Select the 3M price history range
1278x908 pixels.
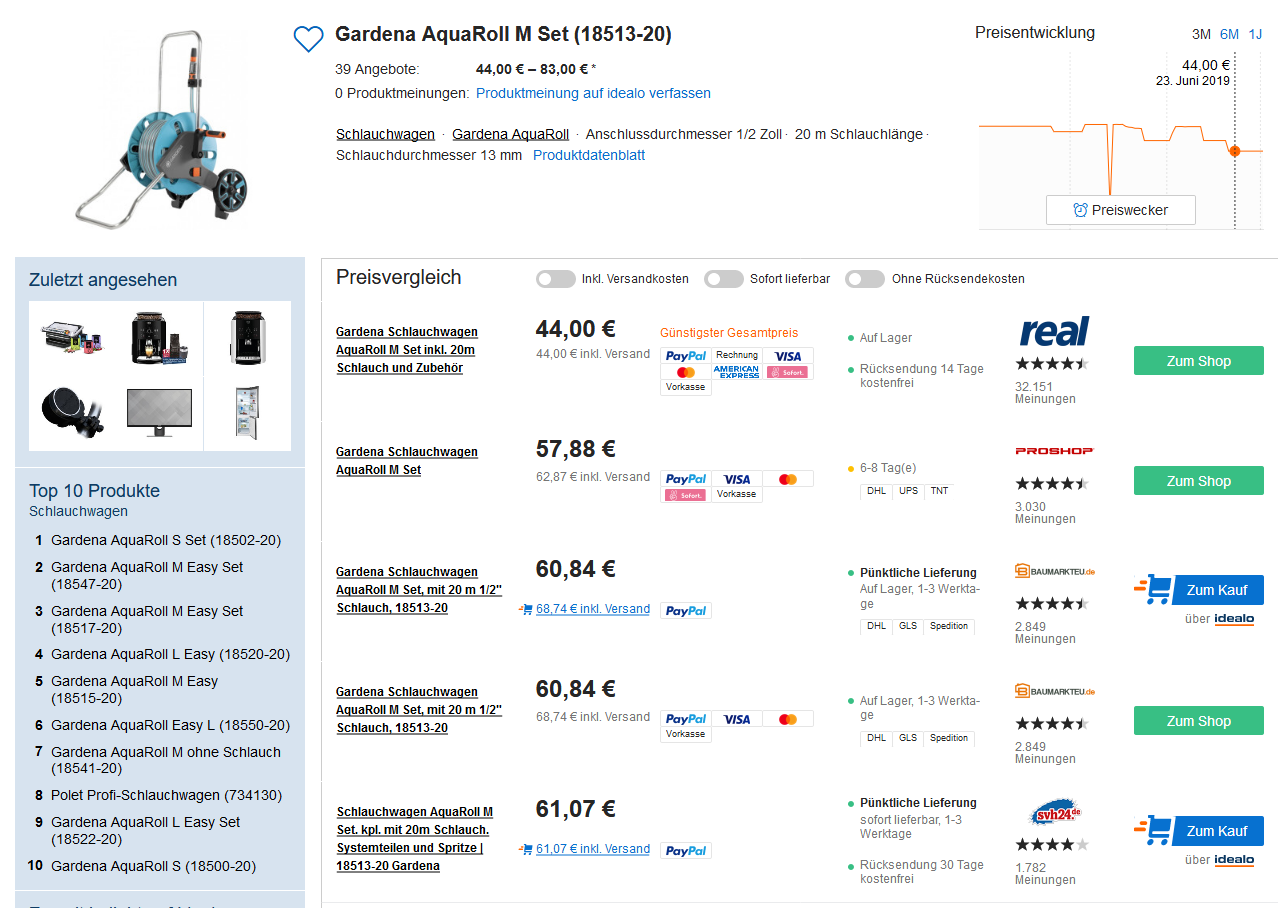1201,34
